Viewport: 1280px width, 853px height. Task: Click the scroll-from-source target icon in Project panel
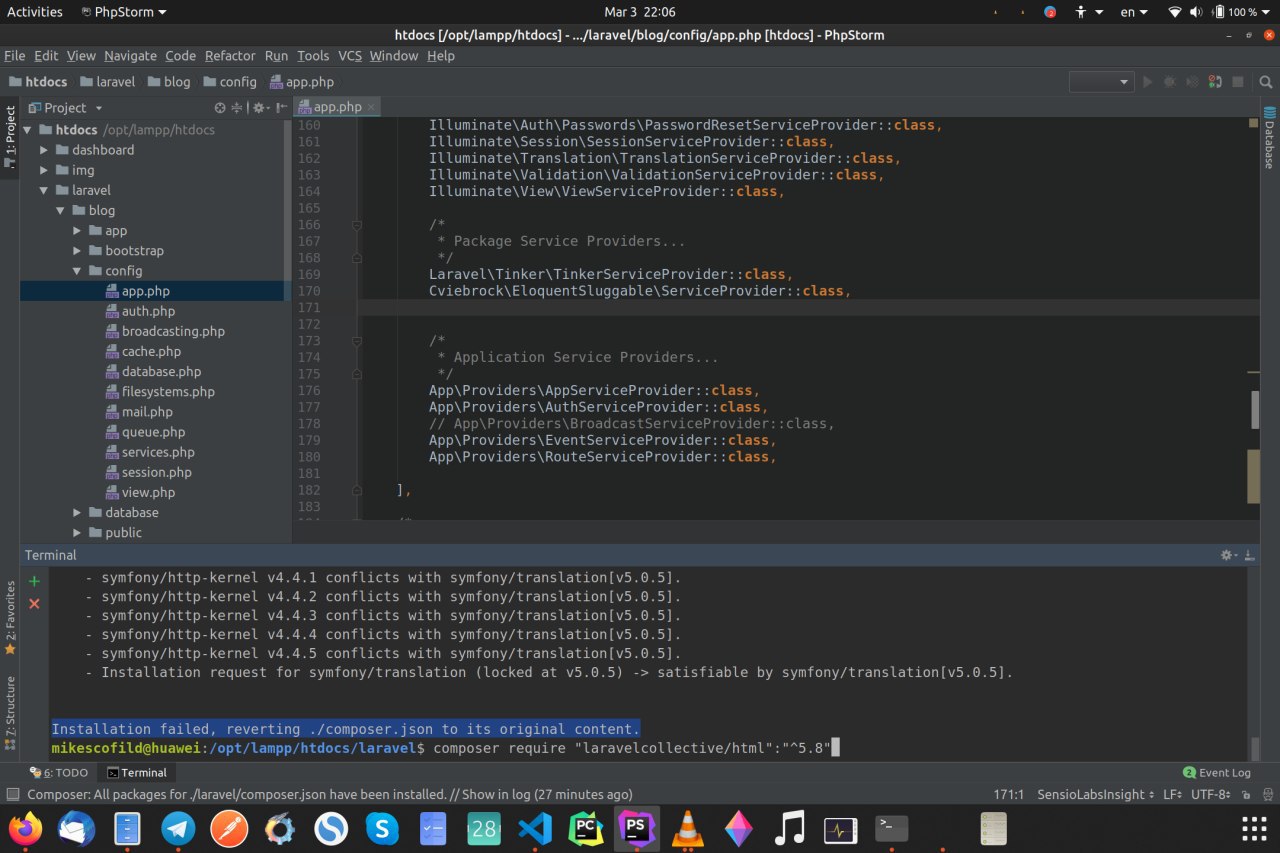click(220, 108)
